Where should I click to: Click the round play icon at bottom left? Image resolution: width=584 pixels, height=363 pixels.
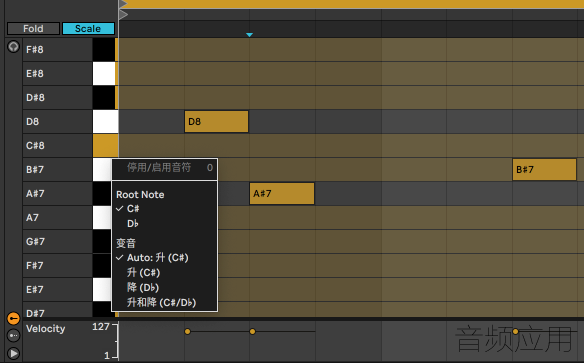pyautogui.click(x=13, y=353)
